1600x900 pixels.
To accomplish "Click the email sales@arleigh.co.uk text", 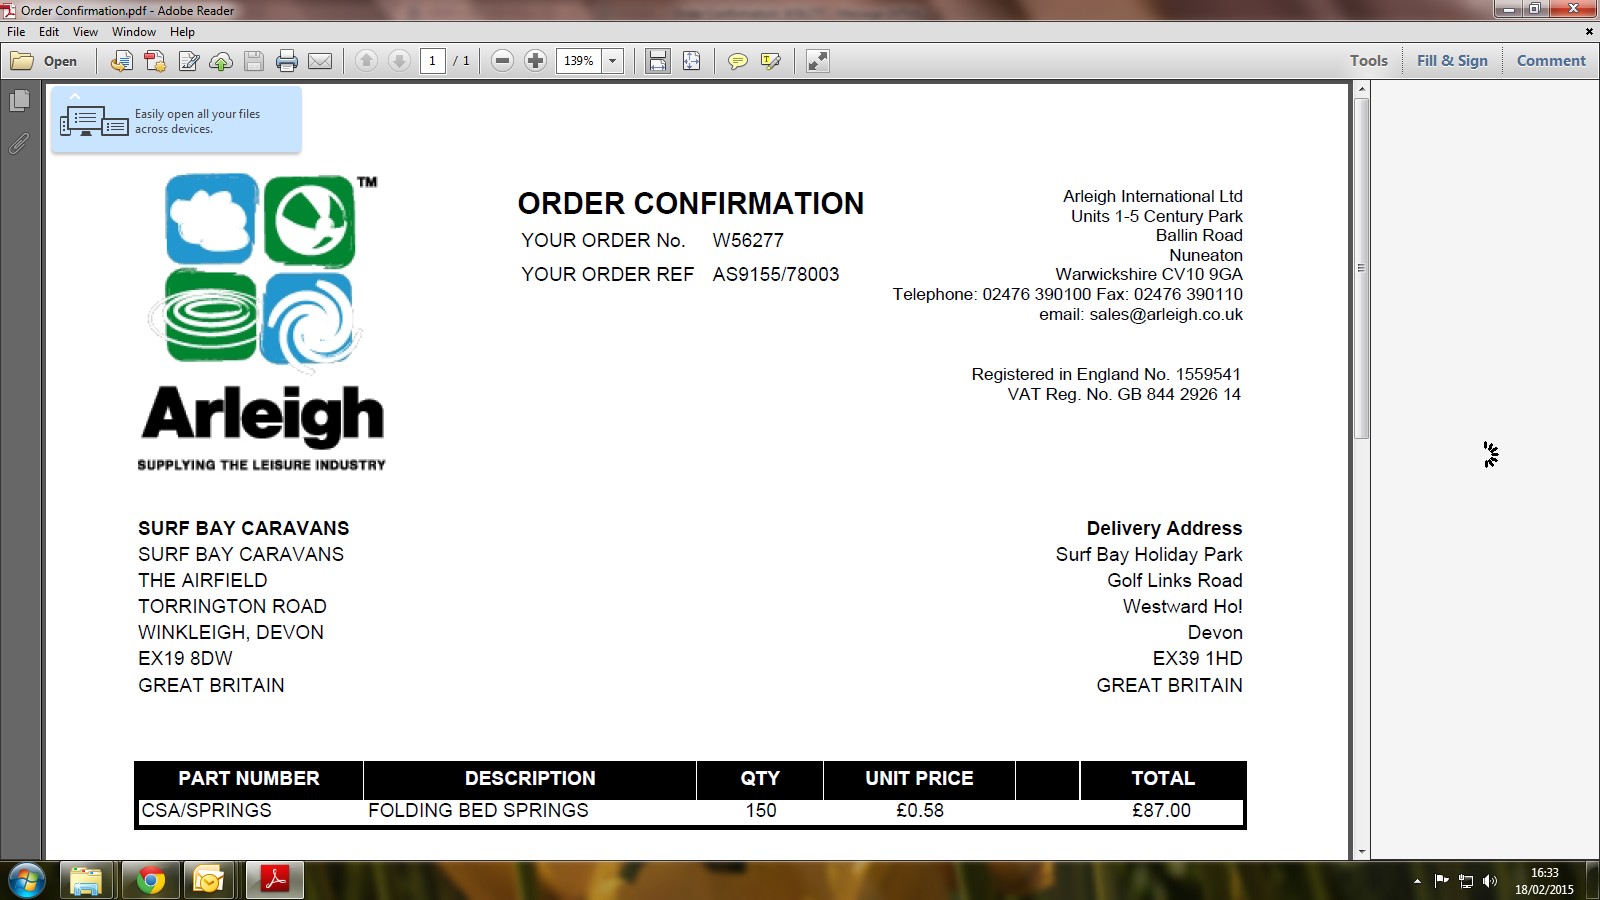I will point(1166,314).
